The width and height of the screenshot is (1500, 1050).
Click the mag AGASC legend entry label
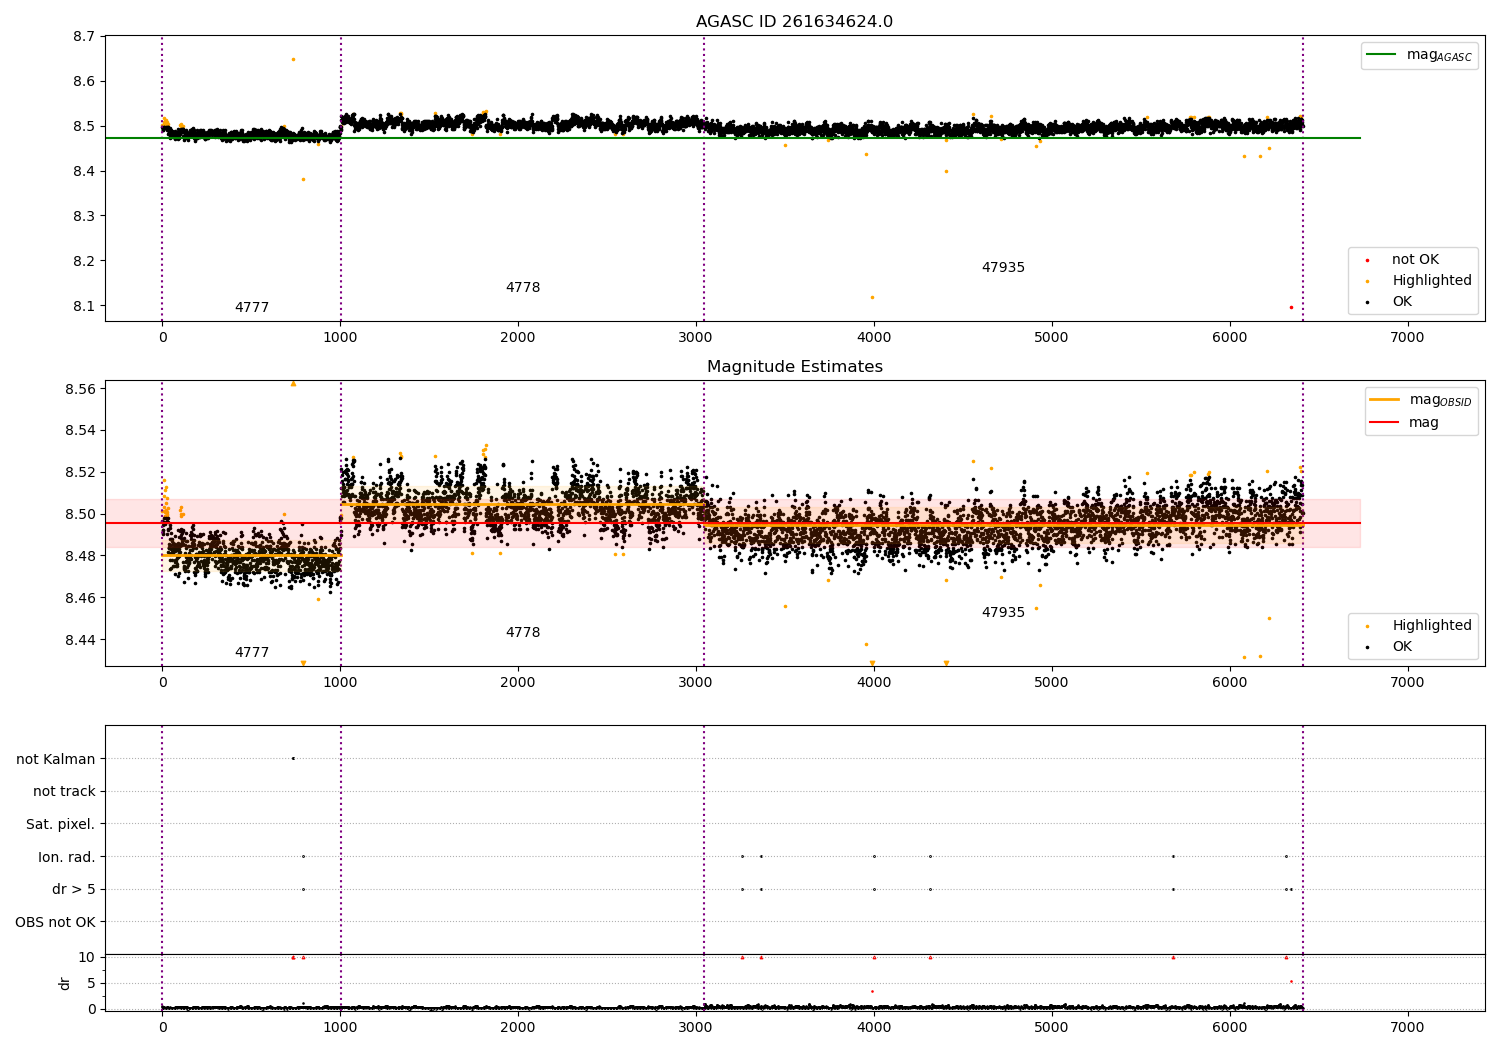pos(1439,55)
